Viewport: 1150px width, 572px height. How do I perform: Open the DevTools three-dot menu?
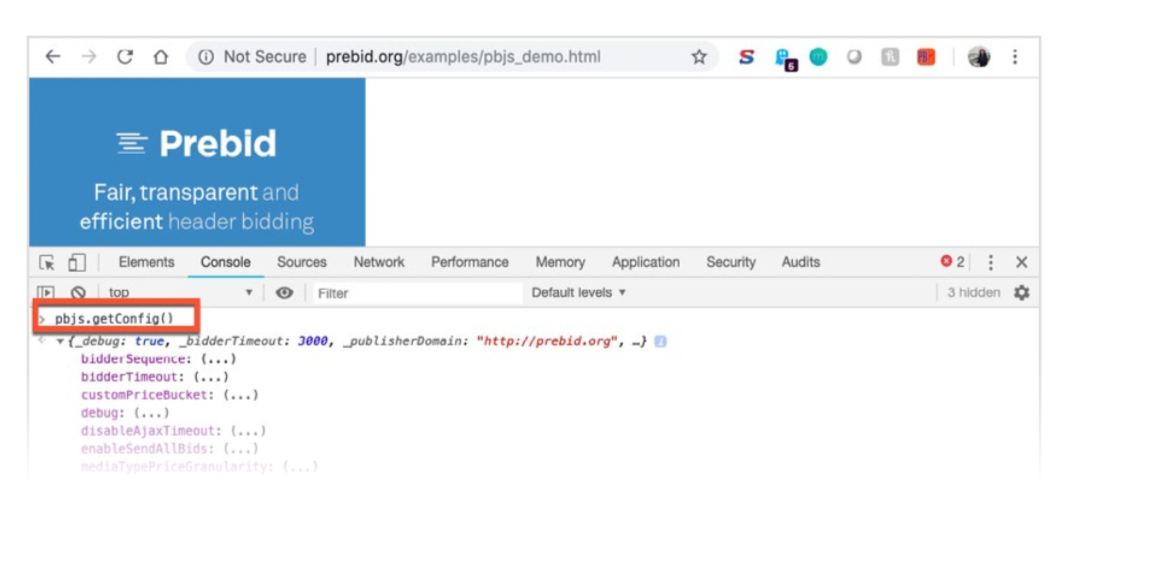pos(990,262)
